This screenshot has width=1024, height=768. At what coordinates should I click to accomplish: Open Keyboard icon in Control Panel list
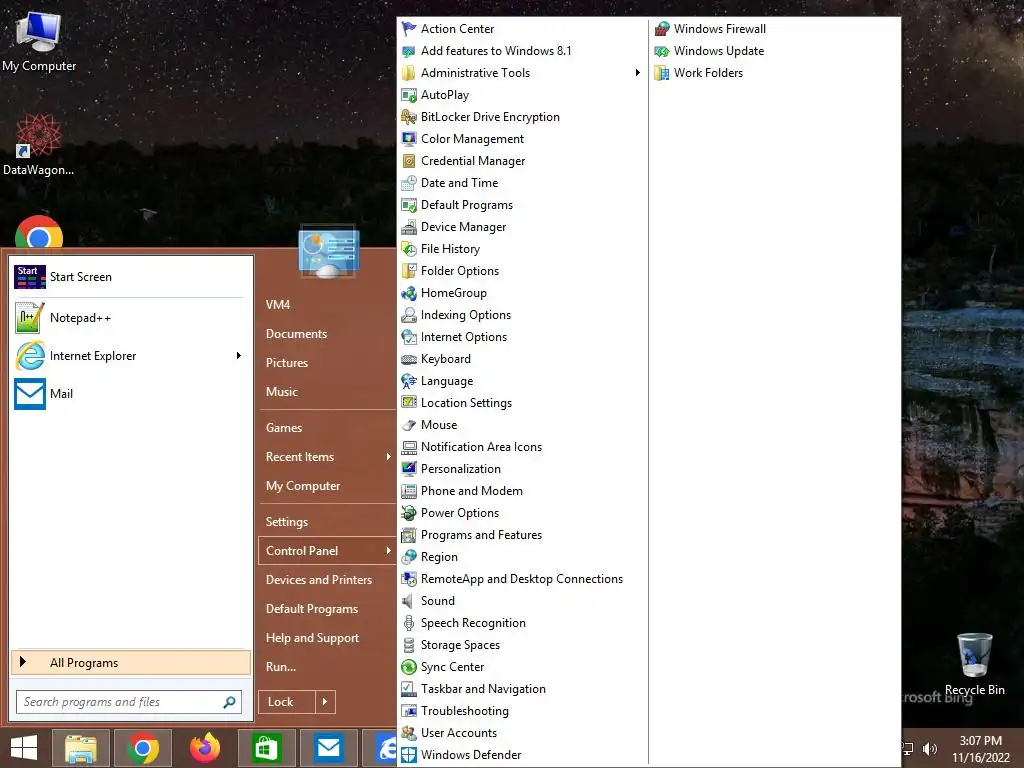pyautogui.click(x=409, y=359)
